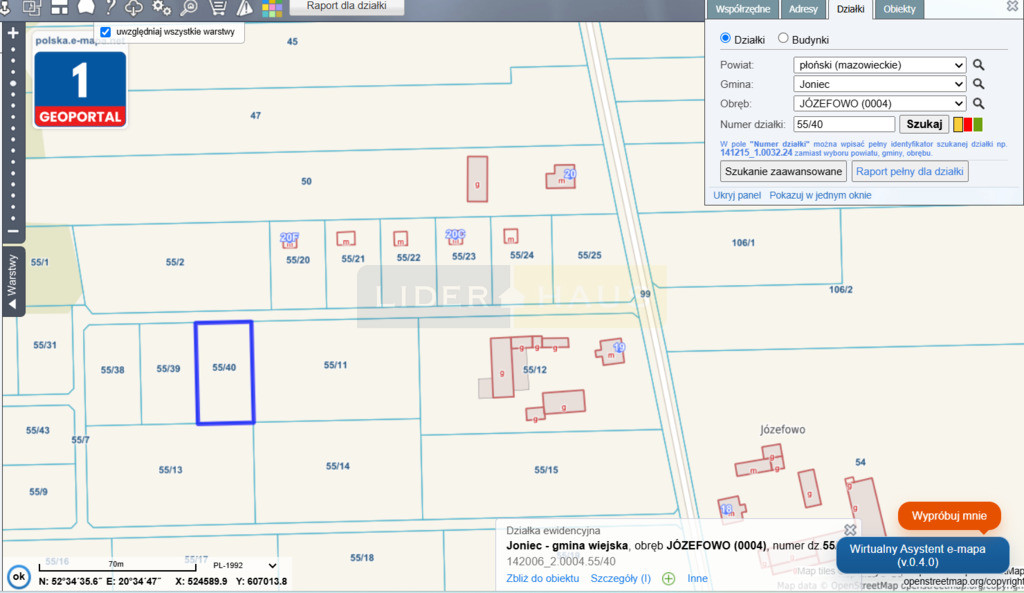
Task: Click the question mark help icon
Action: click(110, 7)
